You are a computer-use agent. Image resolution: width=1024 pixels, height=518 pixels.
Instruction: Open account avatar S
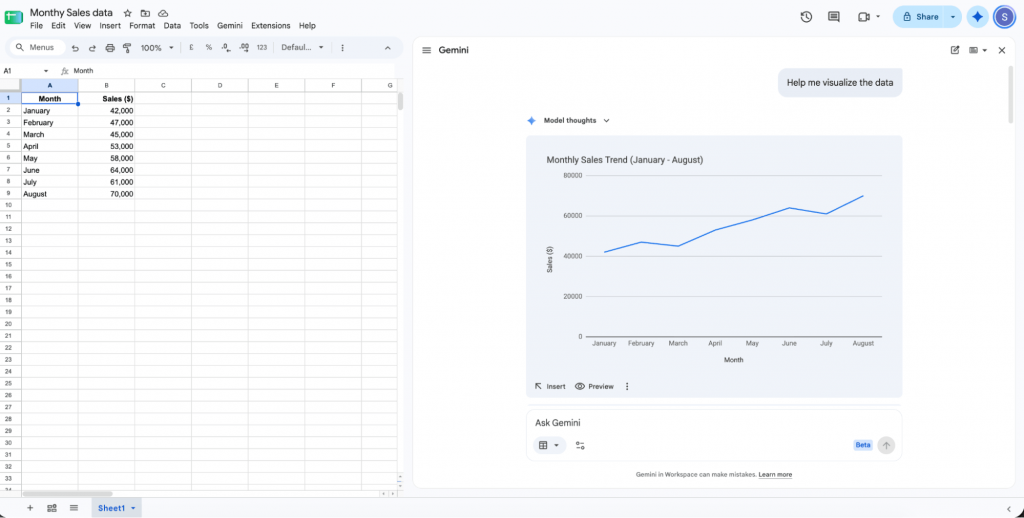click(1004, 17)
